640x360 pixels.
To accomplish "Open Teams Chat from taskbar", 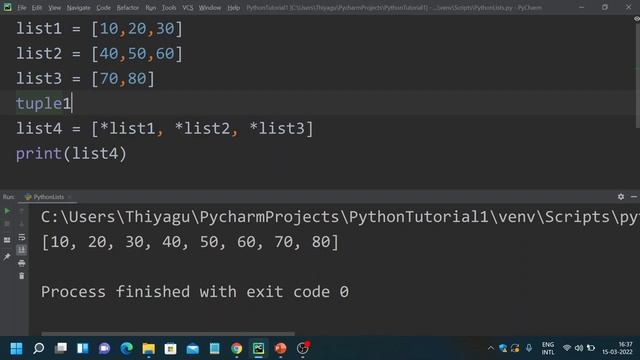I will pyautogui.click(x=104, y=348).
